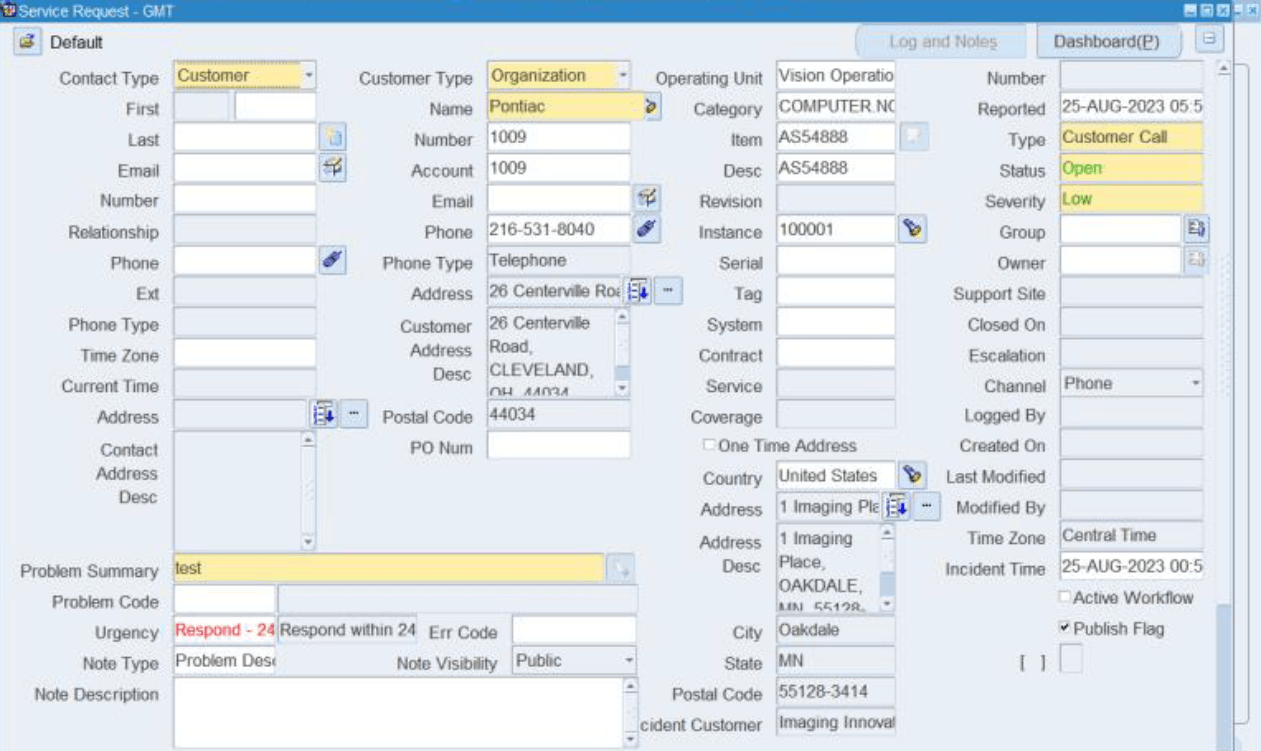Click the Category field COMPUTER.NC
This screenshot has height=751, width=1261.
[x=836, y=107]
